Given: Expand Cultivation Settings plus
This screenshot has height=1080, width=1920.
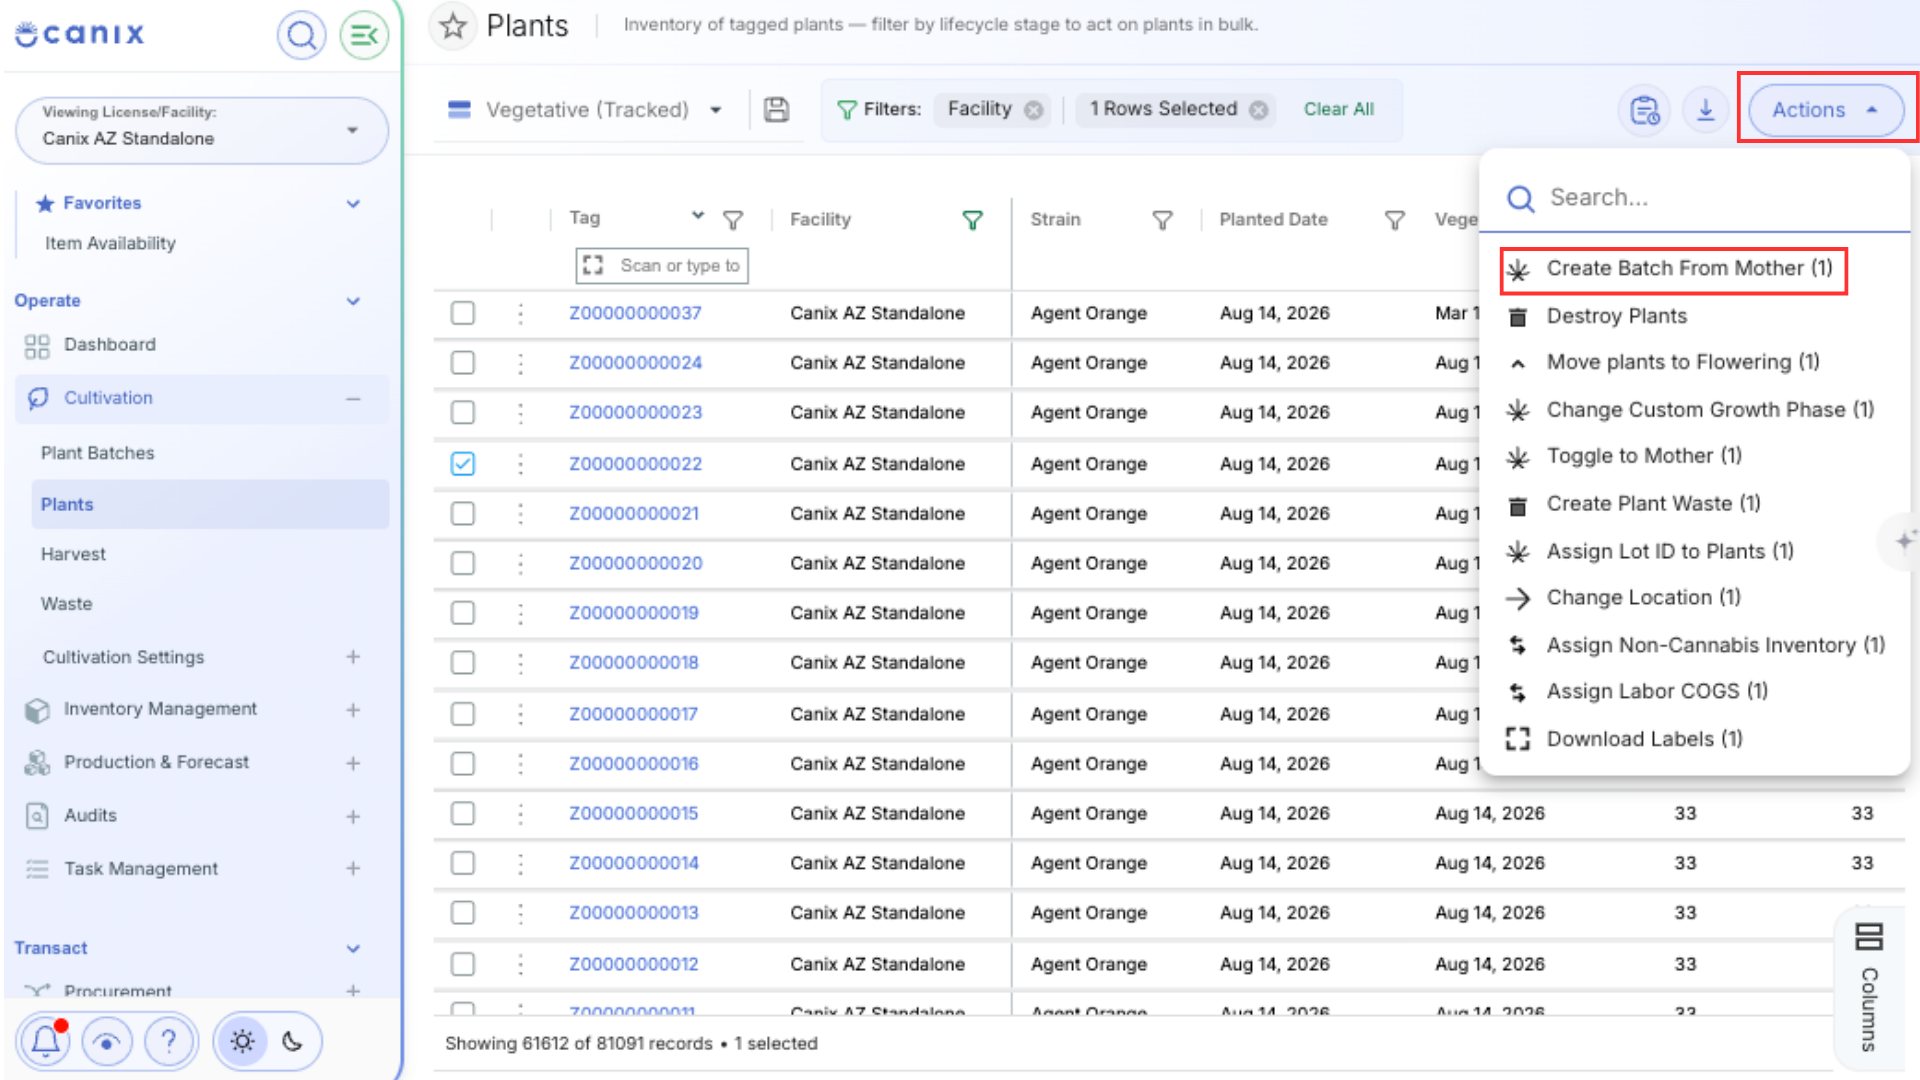Looking at the screenshot, I should [353, 657].
